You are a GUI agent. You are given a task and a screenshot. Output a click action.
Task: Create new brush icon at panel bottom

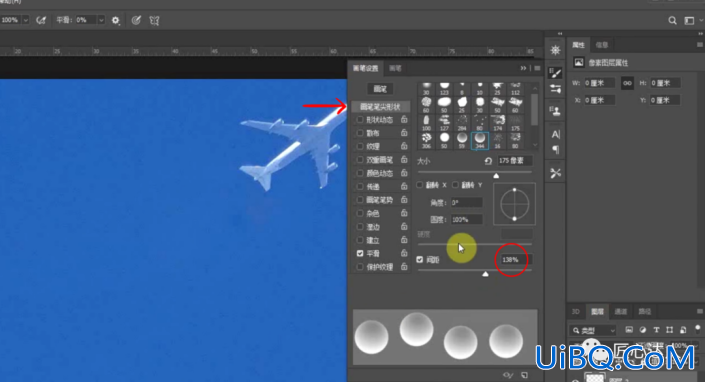[x=524, y=375]
